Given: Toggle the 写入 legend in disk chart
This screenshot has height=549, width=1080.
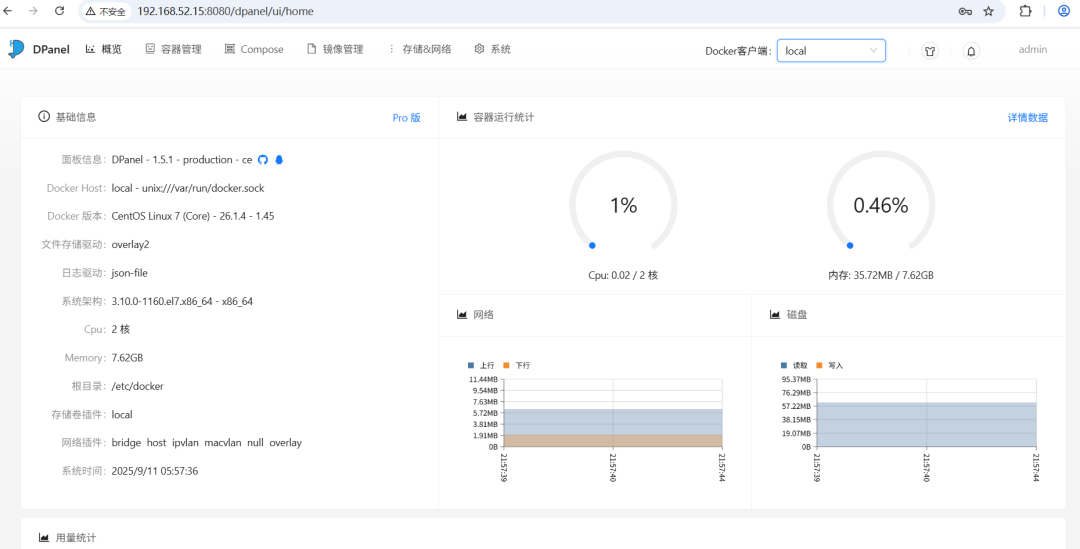Looking at the screenshot, I should point(830,365).
